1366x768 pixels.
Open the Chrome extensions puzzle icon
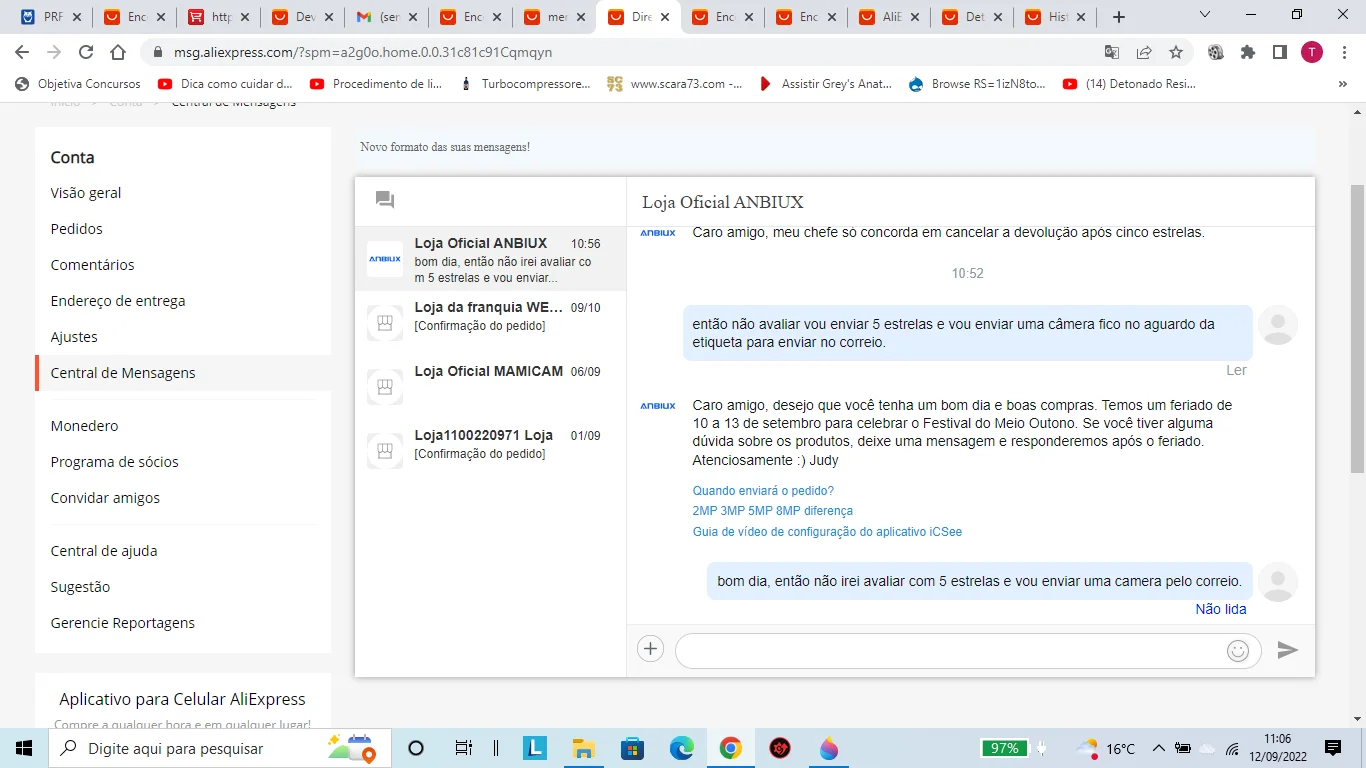(1248, 52)
